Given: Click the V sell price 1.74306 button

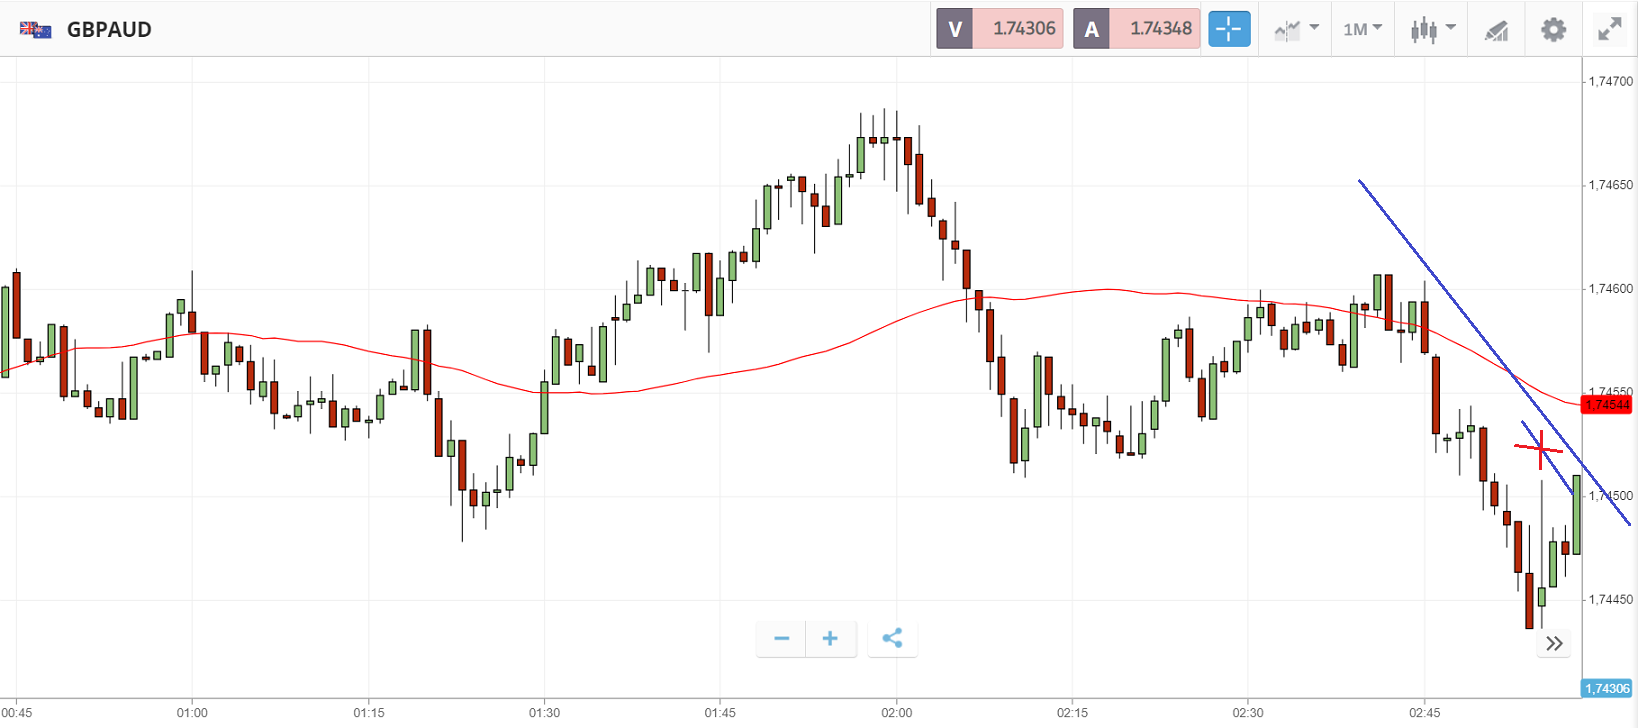Looking at the screenshot, I should click(999, 29).
